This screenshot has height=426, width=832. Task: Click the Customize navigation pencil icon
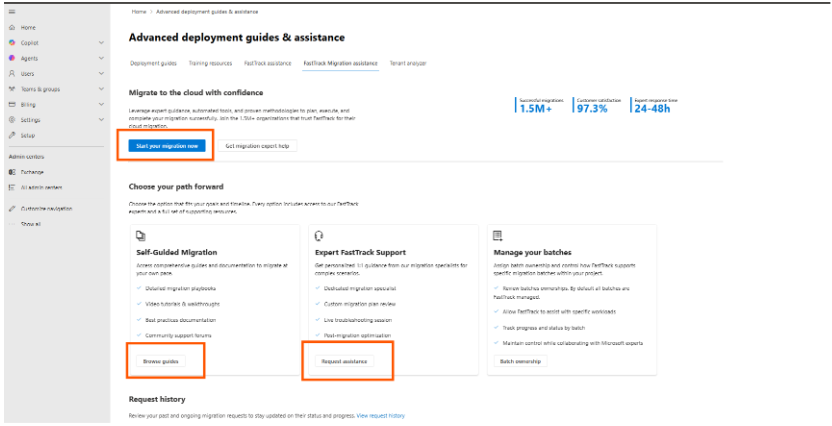(12, 208)
